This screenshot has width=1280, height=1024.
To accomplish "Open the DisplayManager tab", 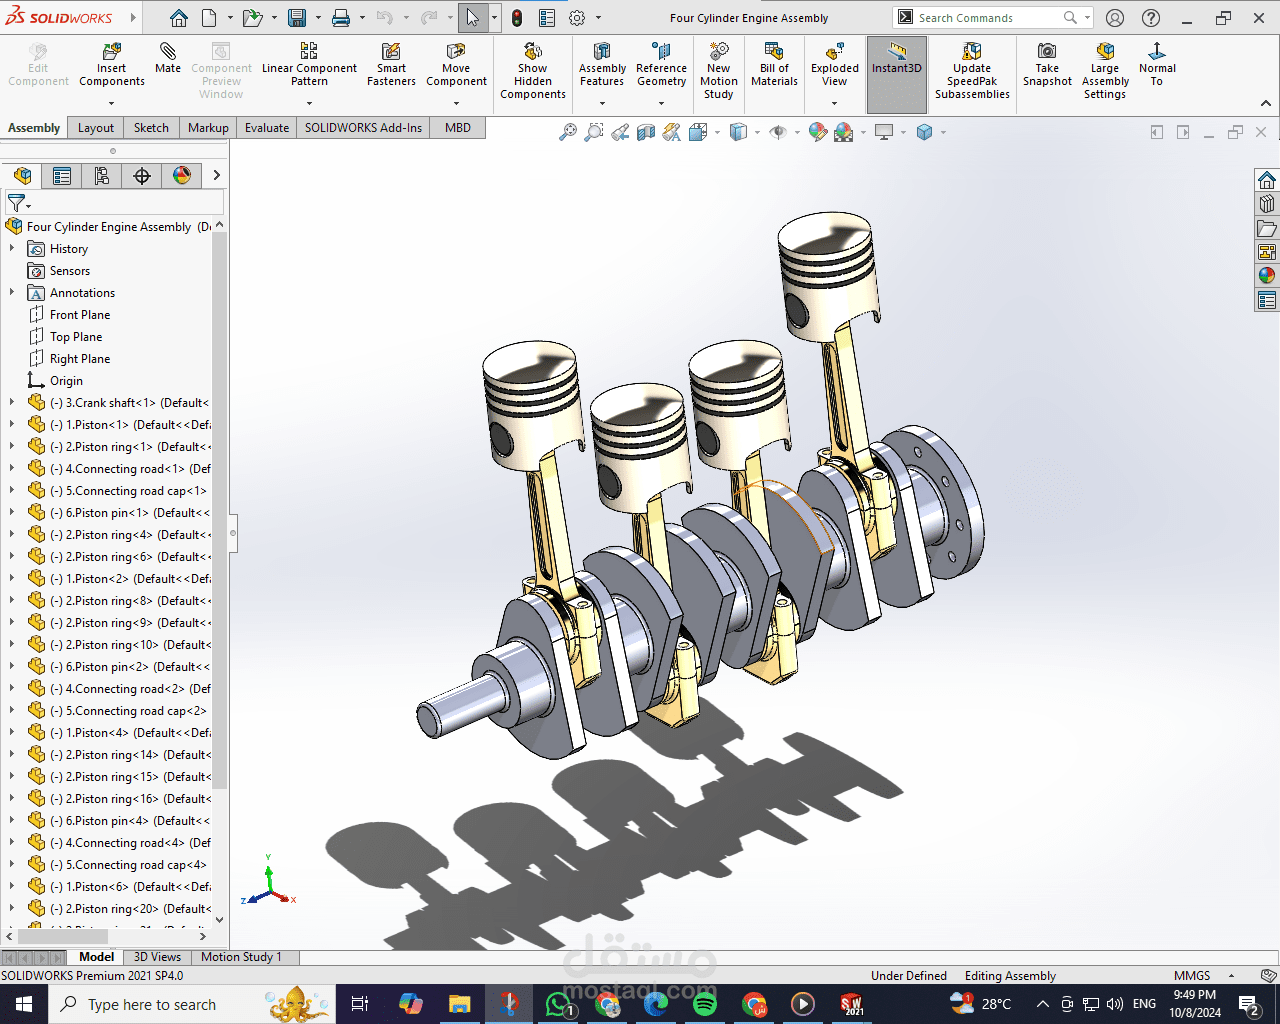I will pyautogui.click(x=182, y=176).
